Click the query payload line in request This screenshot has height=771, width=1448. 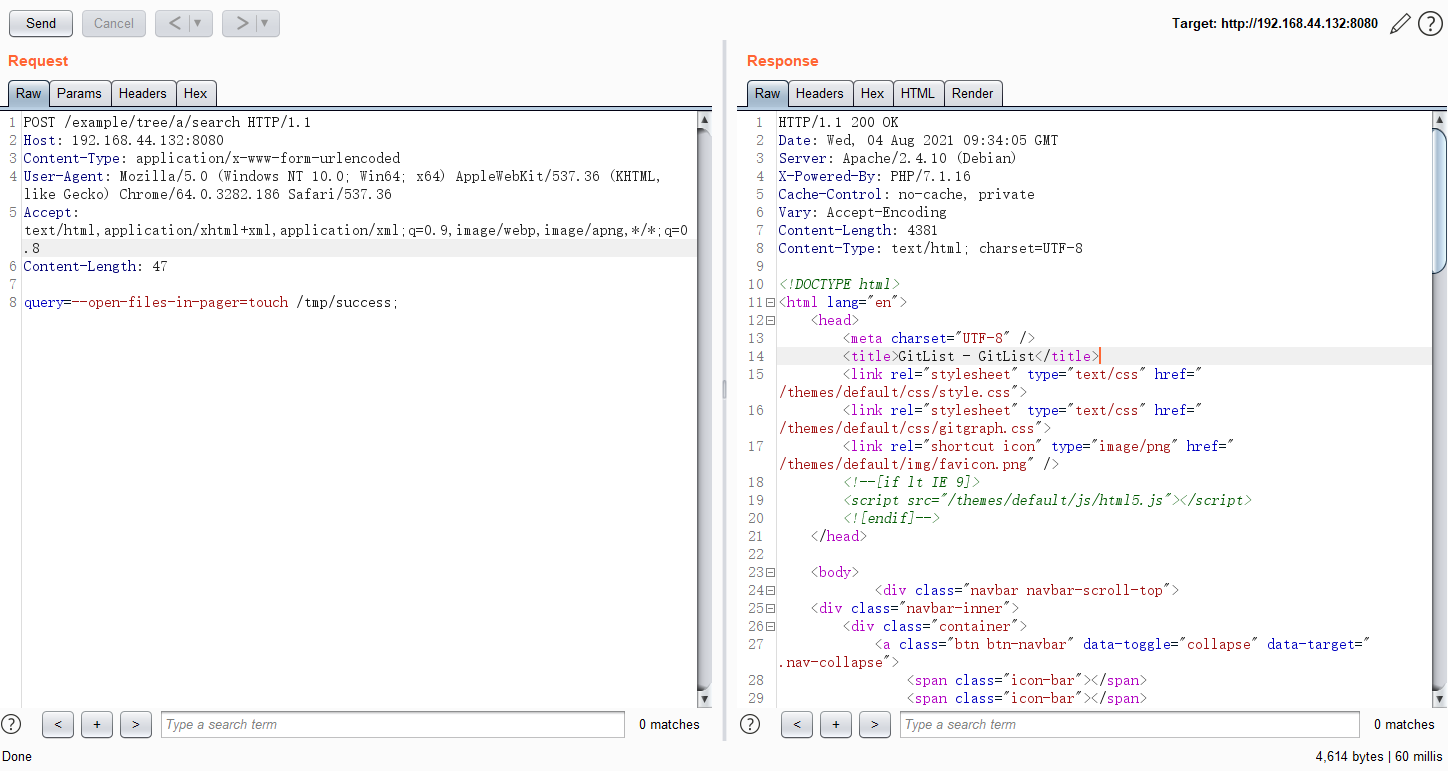210,302
